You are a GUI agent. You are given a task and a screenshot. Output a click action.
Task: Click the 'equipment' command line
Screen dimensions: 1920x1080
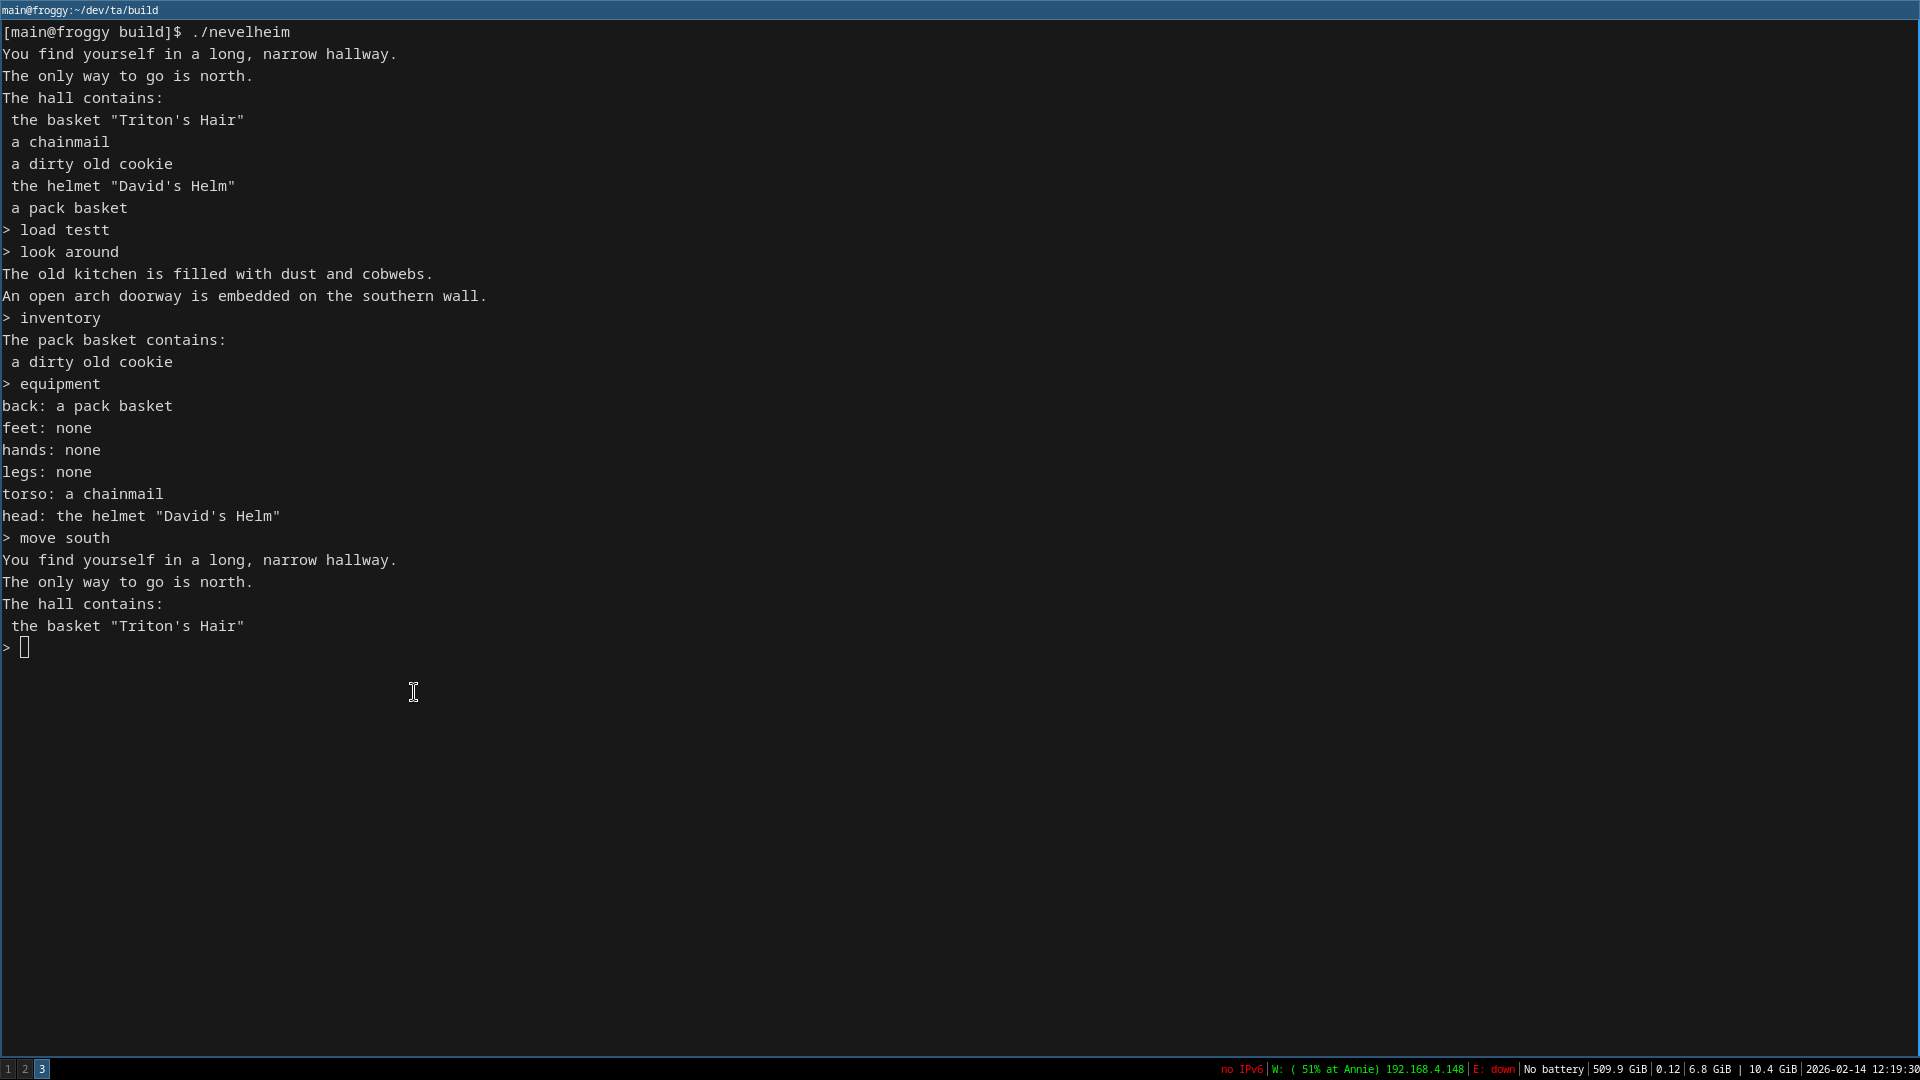60,384
